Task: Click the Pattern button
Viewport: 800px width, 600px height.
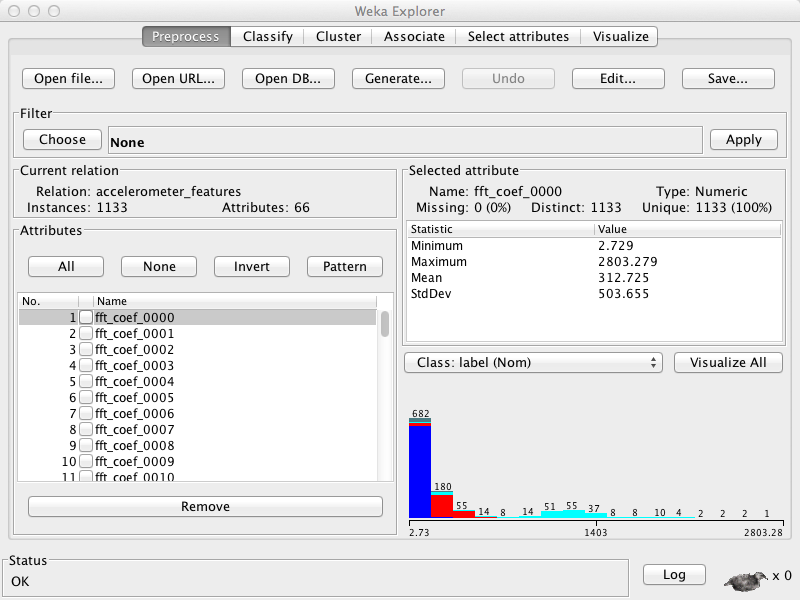Action: click(x=345, y=266)
